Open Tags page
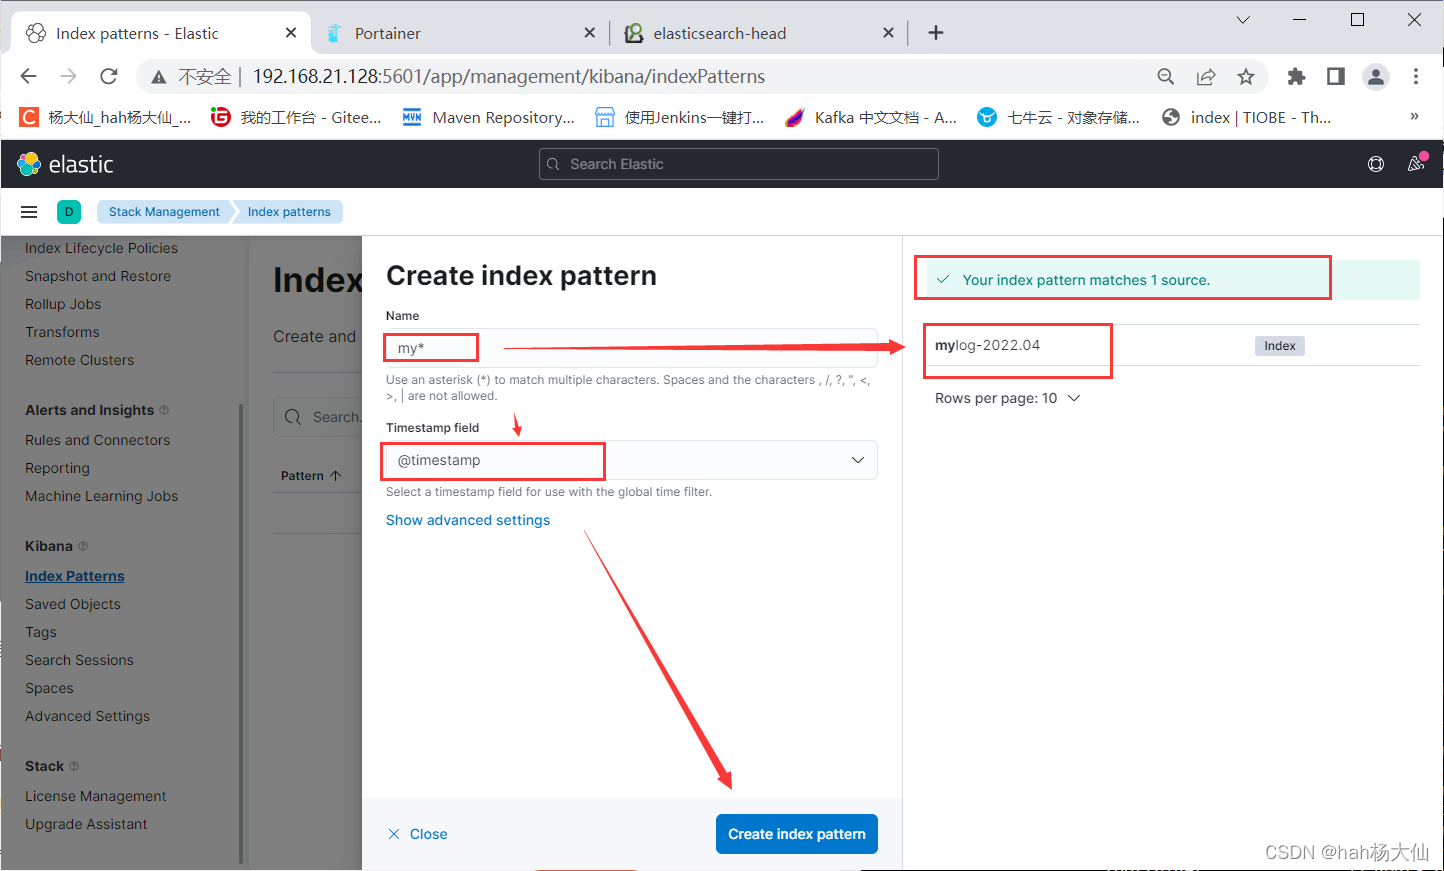This screenshot has height=871, width=1444. point(41,632)
